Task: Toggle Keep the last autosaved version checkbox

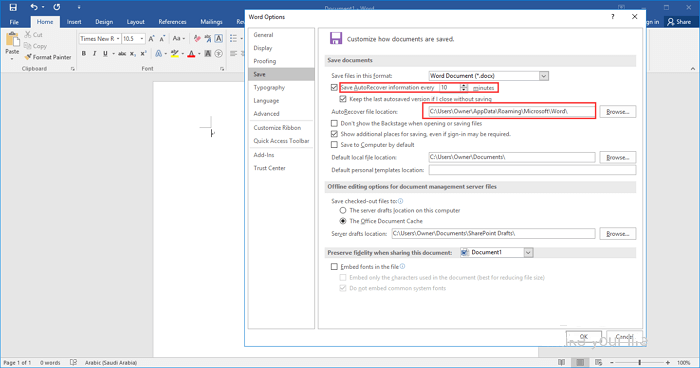Action: coord(343,99)
